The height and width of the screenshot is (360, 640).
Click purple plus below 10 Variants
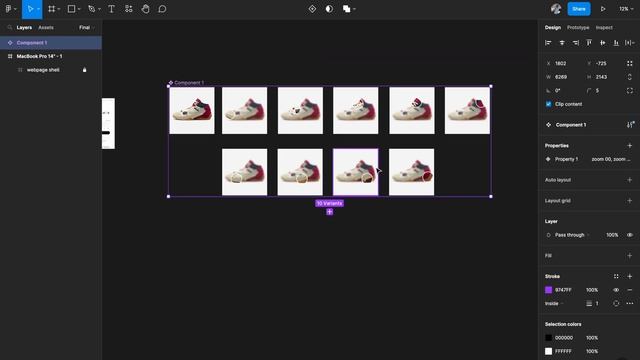pyautogui.click(x=329, y=212)
